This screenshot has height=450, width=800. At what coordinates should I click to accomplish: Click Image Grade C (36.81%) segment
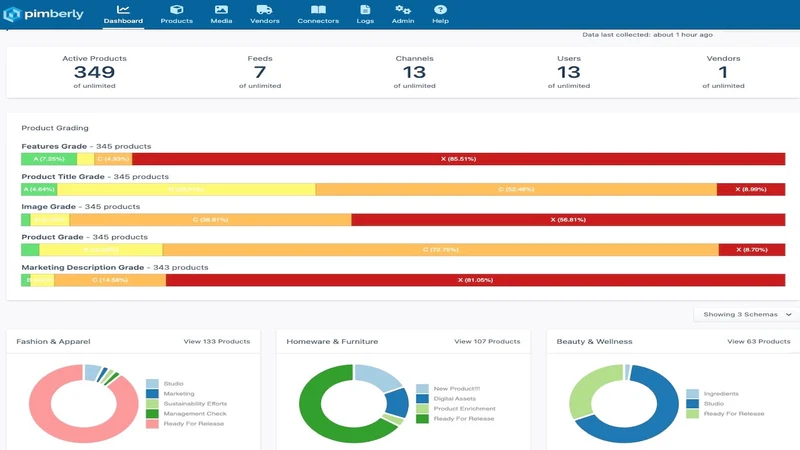[210, 219]
